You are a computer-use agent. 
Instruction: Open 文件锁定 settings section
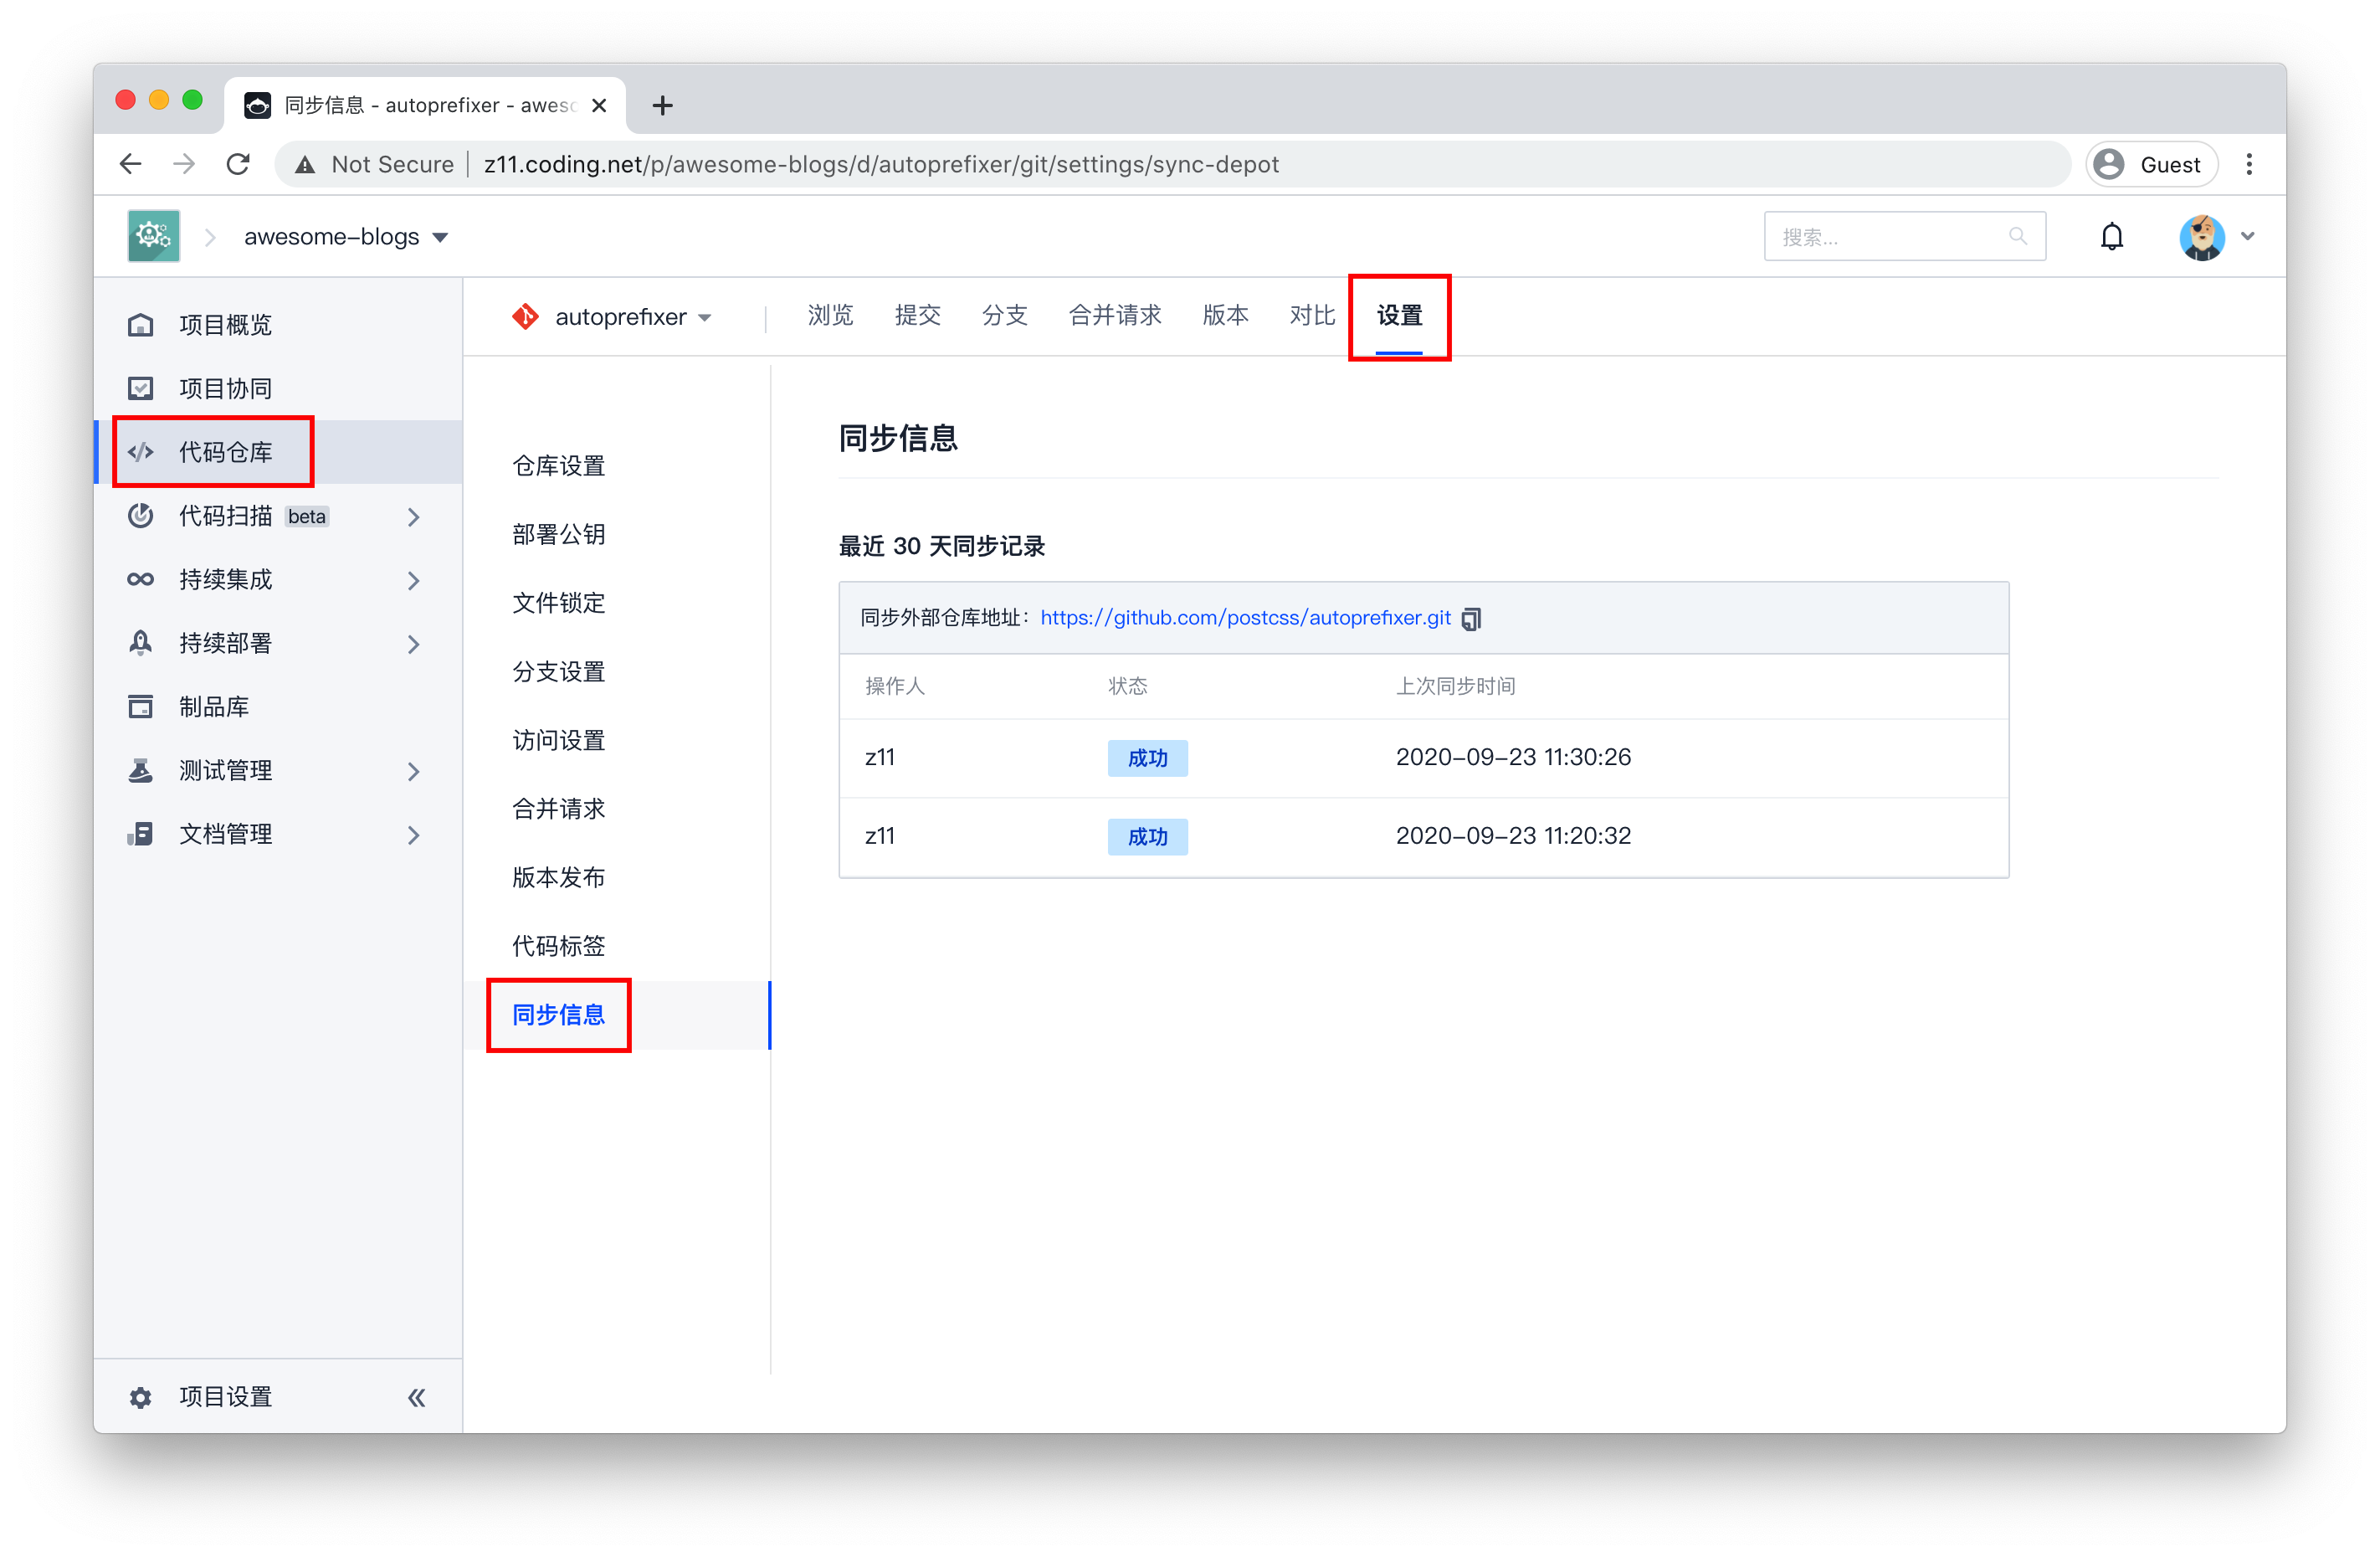(559, 603)
